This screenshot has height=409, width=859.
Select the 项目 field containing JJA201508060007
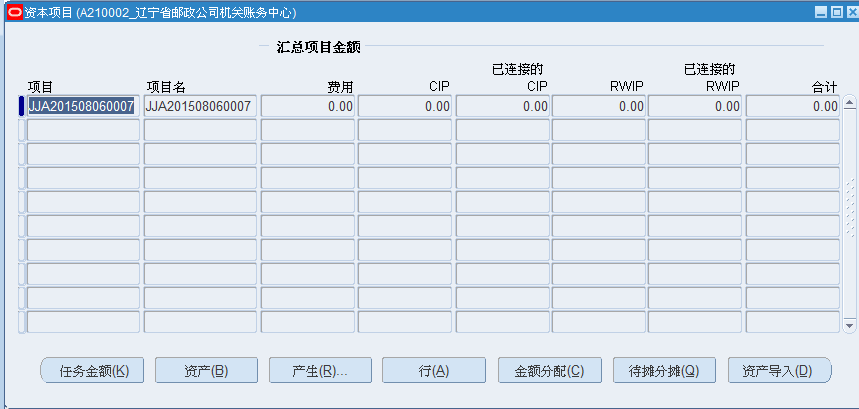point(82,106)
